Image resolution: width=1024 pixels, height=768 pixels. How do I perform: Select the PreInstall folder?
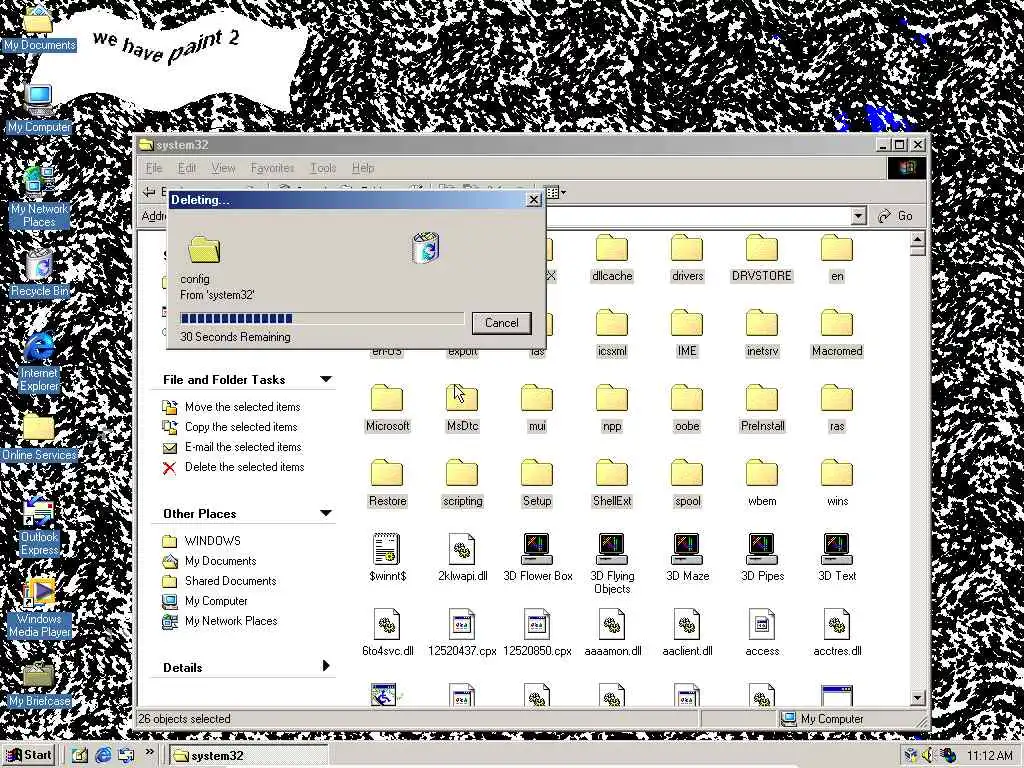click(762, 409)
